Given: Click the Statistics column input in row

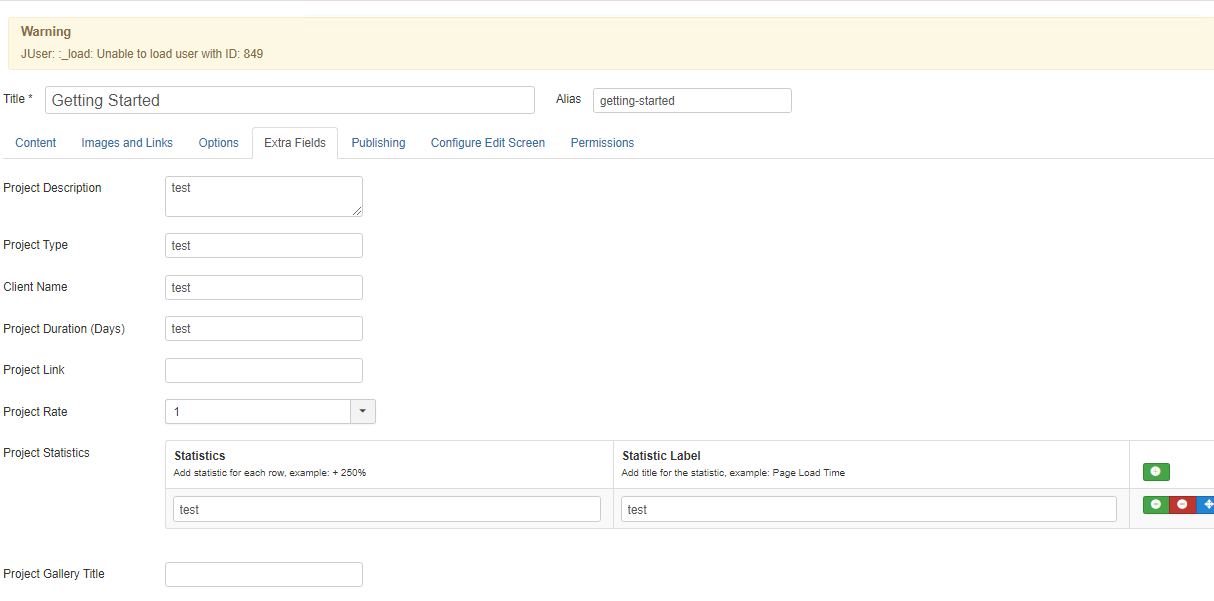Looking at the screenshot, I should (387, 509).
